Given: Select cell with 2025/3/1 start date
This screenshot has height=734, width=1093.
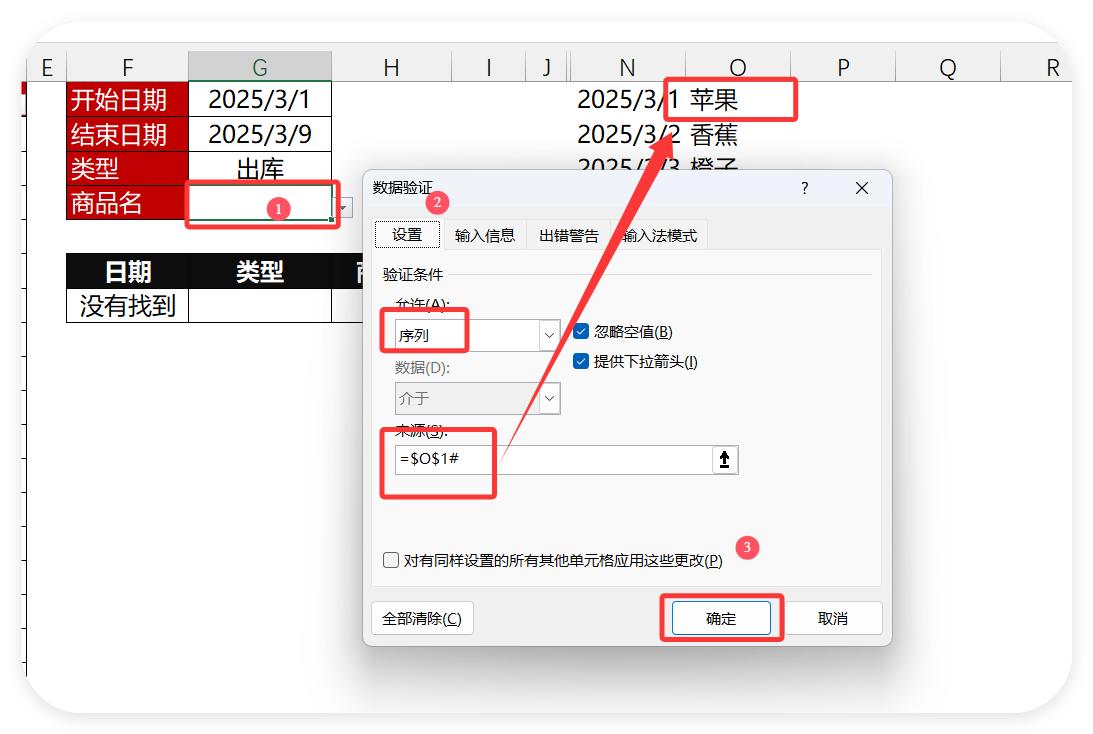Looking at the screenshot, I should coord(260,99).
